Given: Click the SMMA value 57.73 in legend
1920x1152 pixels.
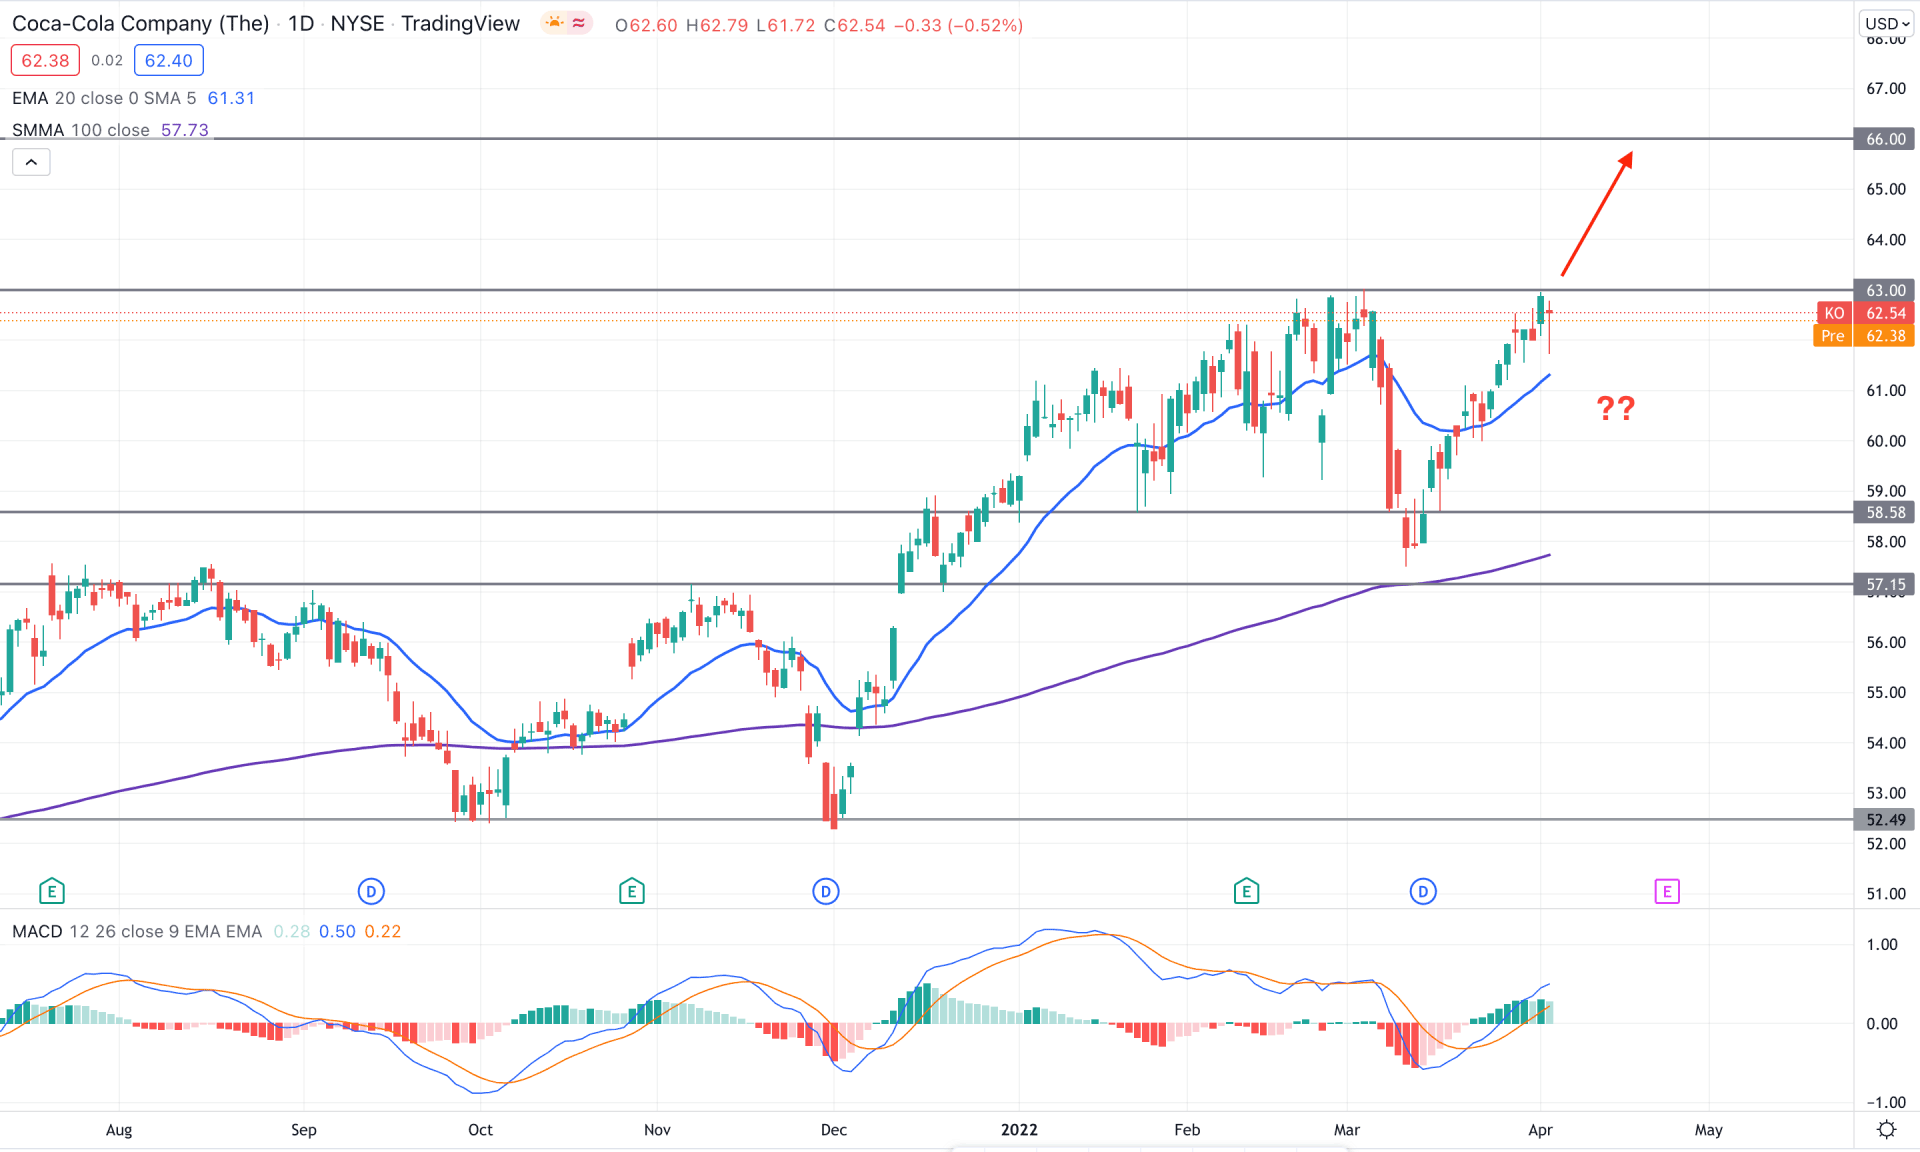Looking at the screenshot, I should tap(185, 130).
